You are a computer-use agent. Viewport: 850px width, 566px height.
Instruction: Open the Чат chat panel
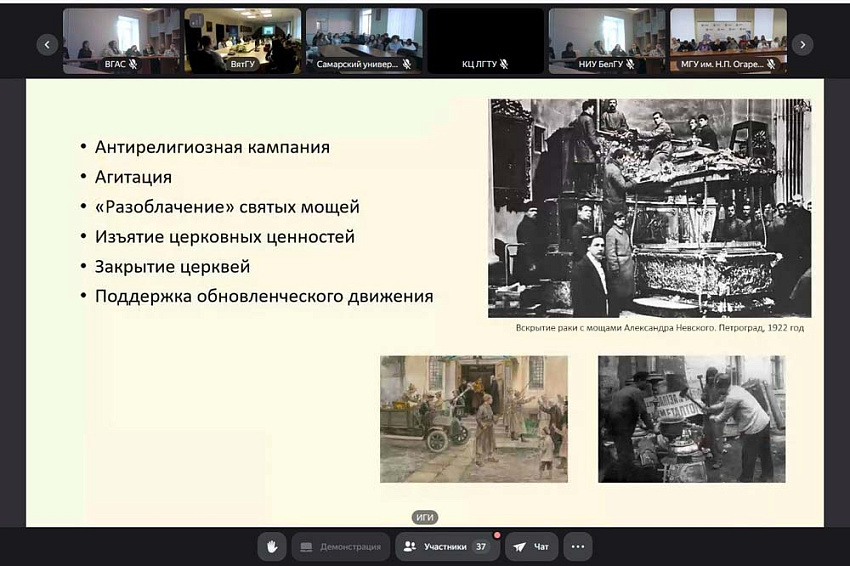(531, 547)
